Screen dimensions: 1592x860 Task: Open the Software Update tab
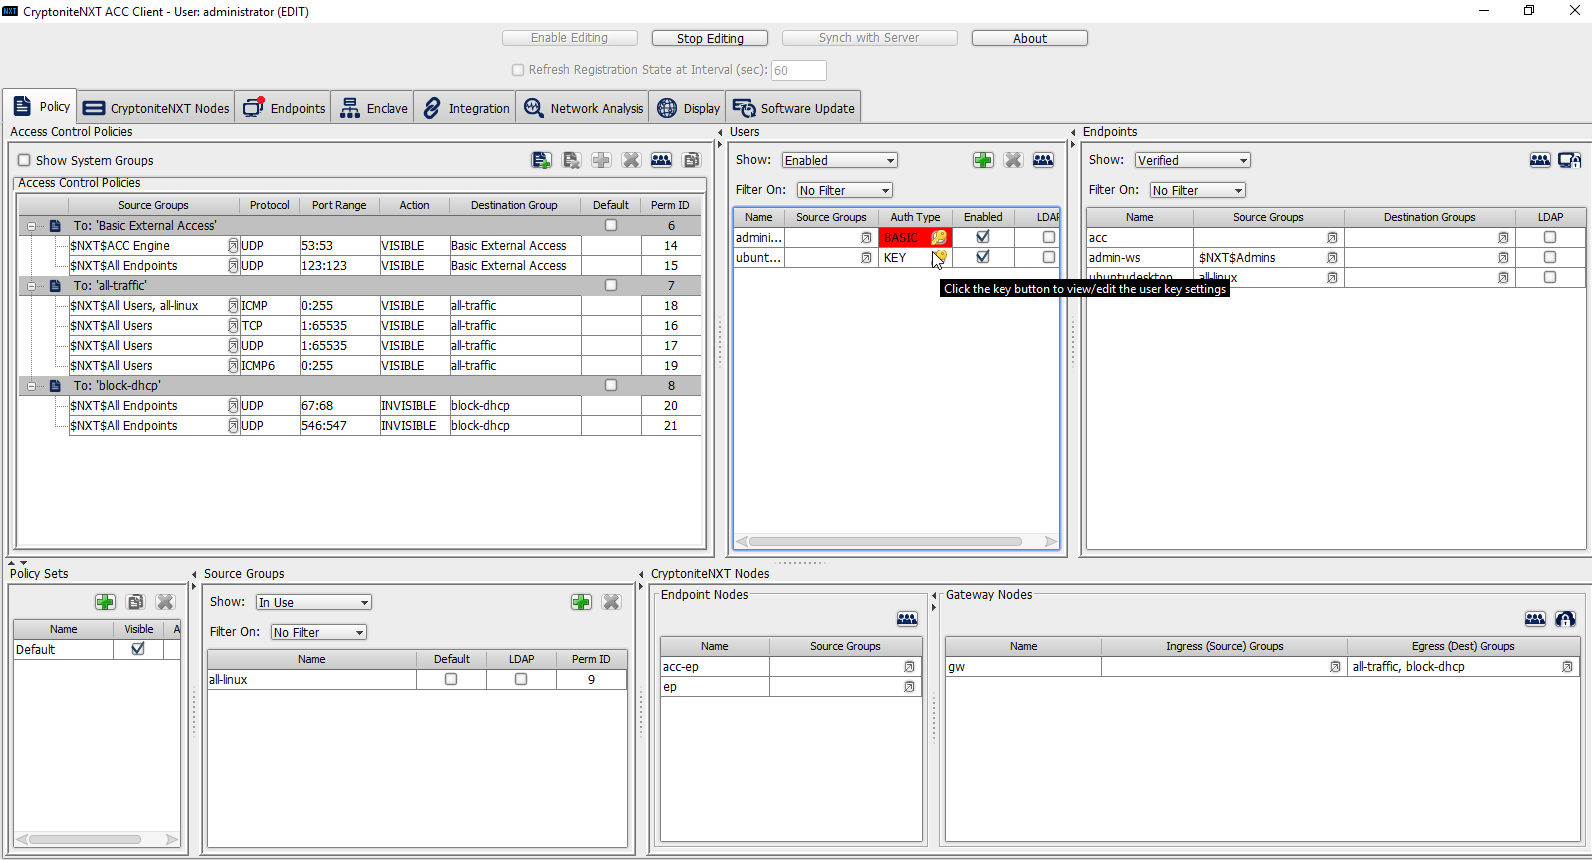tap(794, 108)
